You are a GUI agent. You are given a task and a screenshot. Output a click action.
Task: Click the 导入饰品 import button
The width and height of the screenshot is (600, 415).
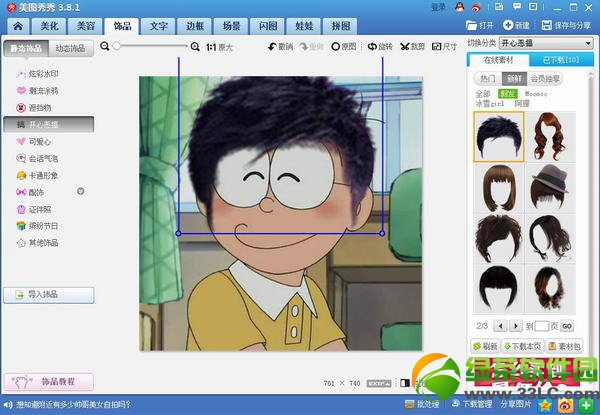click(x=48, y=294)
